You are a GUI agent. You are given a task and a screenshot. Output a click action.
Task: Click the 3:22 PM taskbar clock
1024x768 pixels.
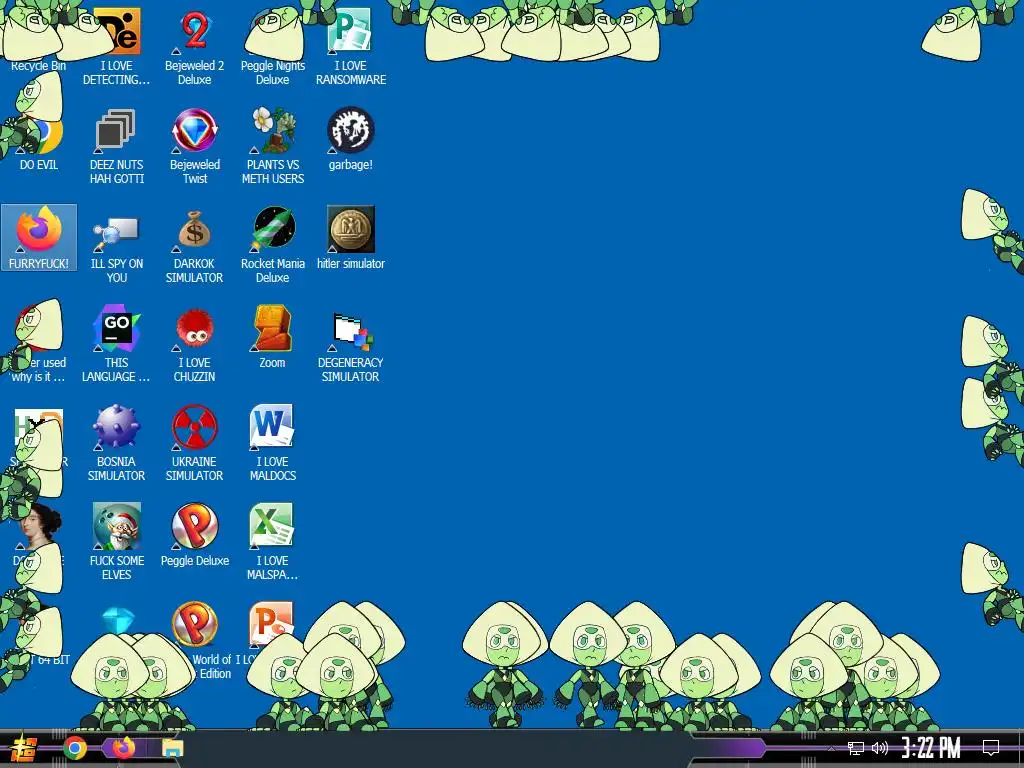coord(931,748)
